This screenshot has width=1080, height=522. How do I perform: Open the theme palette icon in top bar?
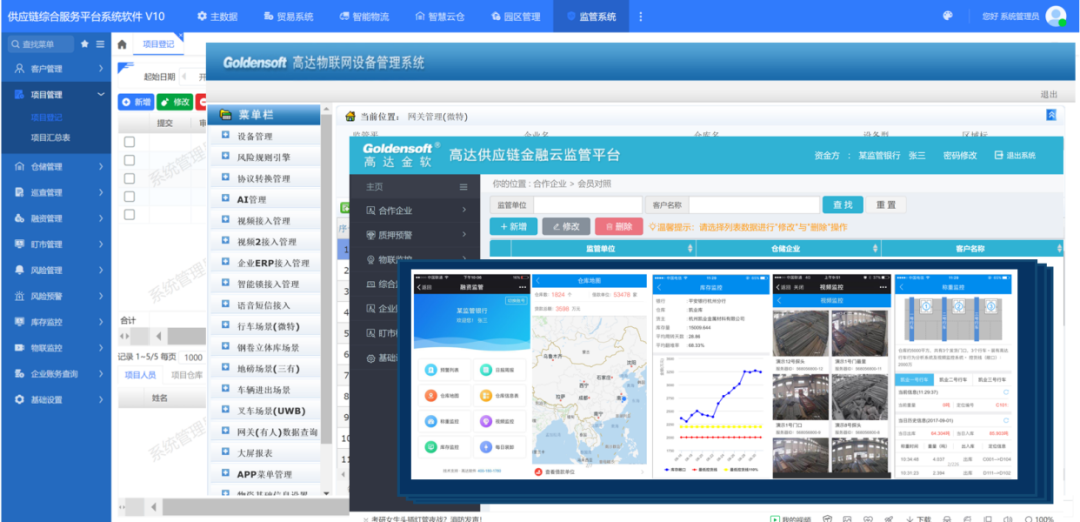tap(947, 16)
